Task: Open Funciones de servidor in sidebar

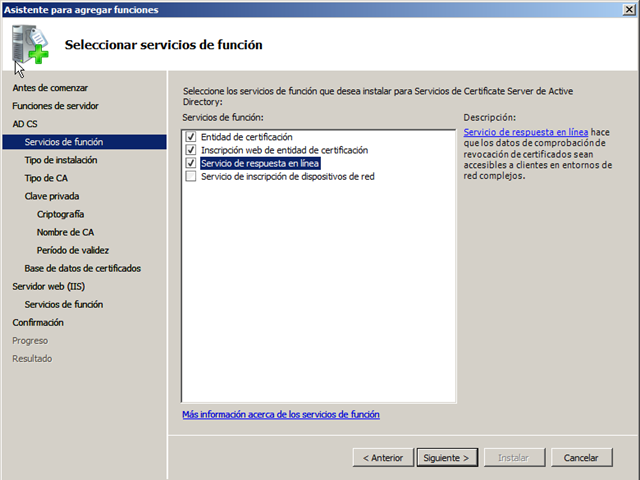Action: coord(55,106)
